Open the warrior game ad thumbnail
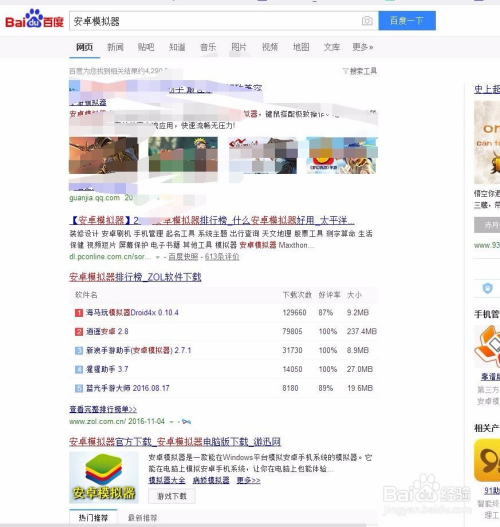This screenshot has height=527, width=500. 103,155
